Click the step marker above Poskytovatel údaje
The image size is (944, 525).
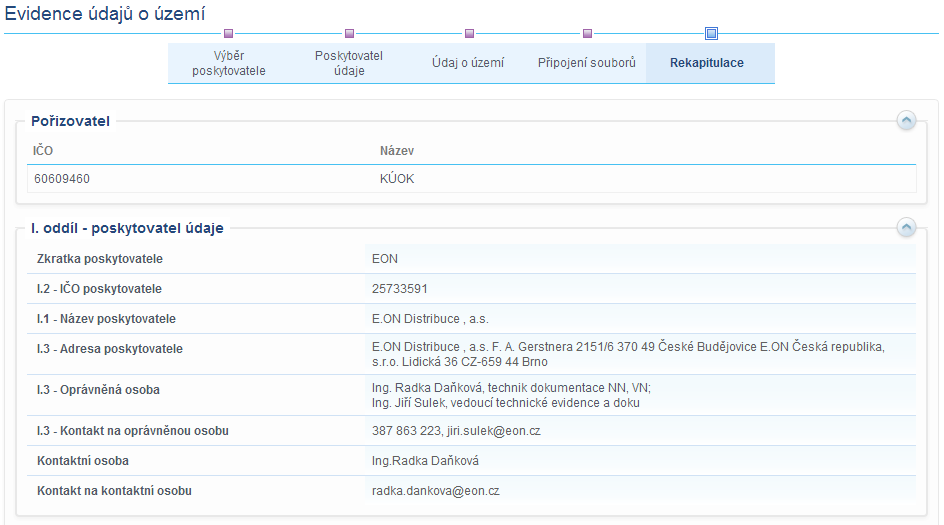(x=349, y=34)
